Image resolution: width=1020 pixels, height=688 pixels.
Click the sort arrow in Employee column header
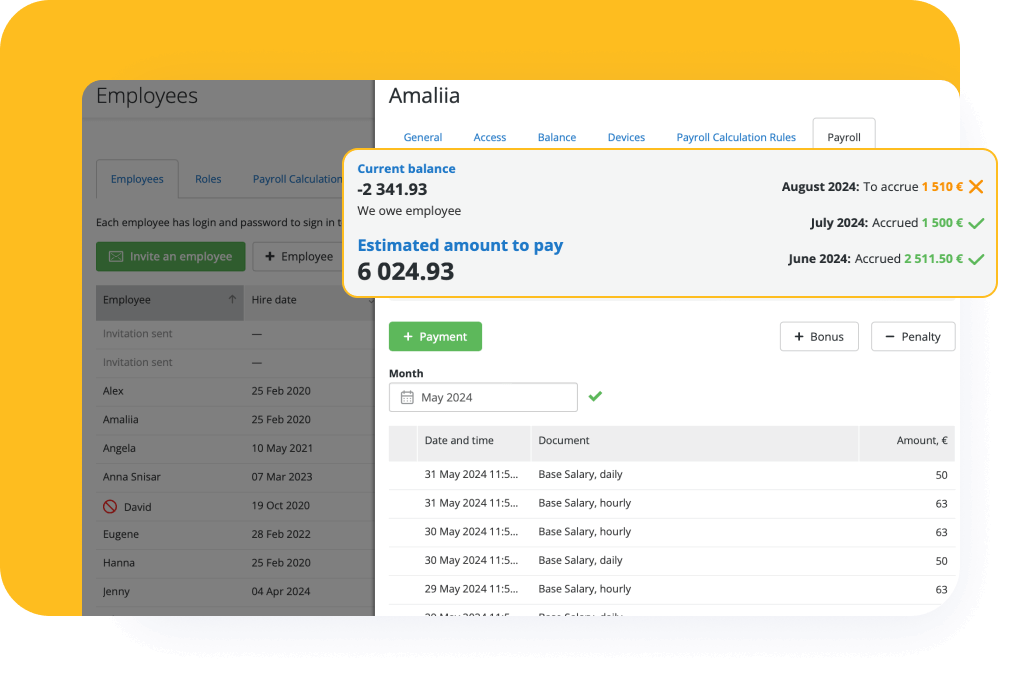[x=232, y=299]
